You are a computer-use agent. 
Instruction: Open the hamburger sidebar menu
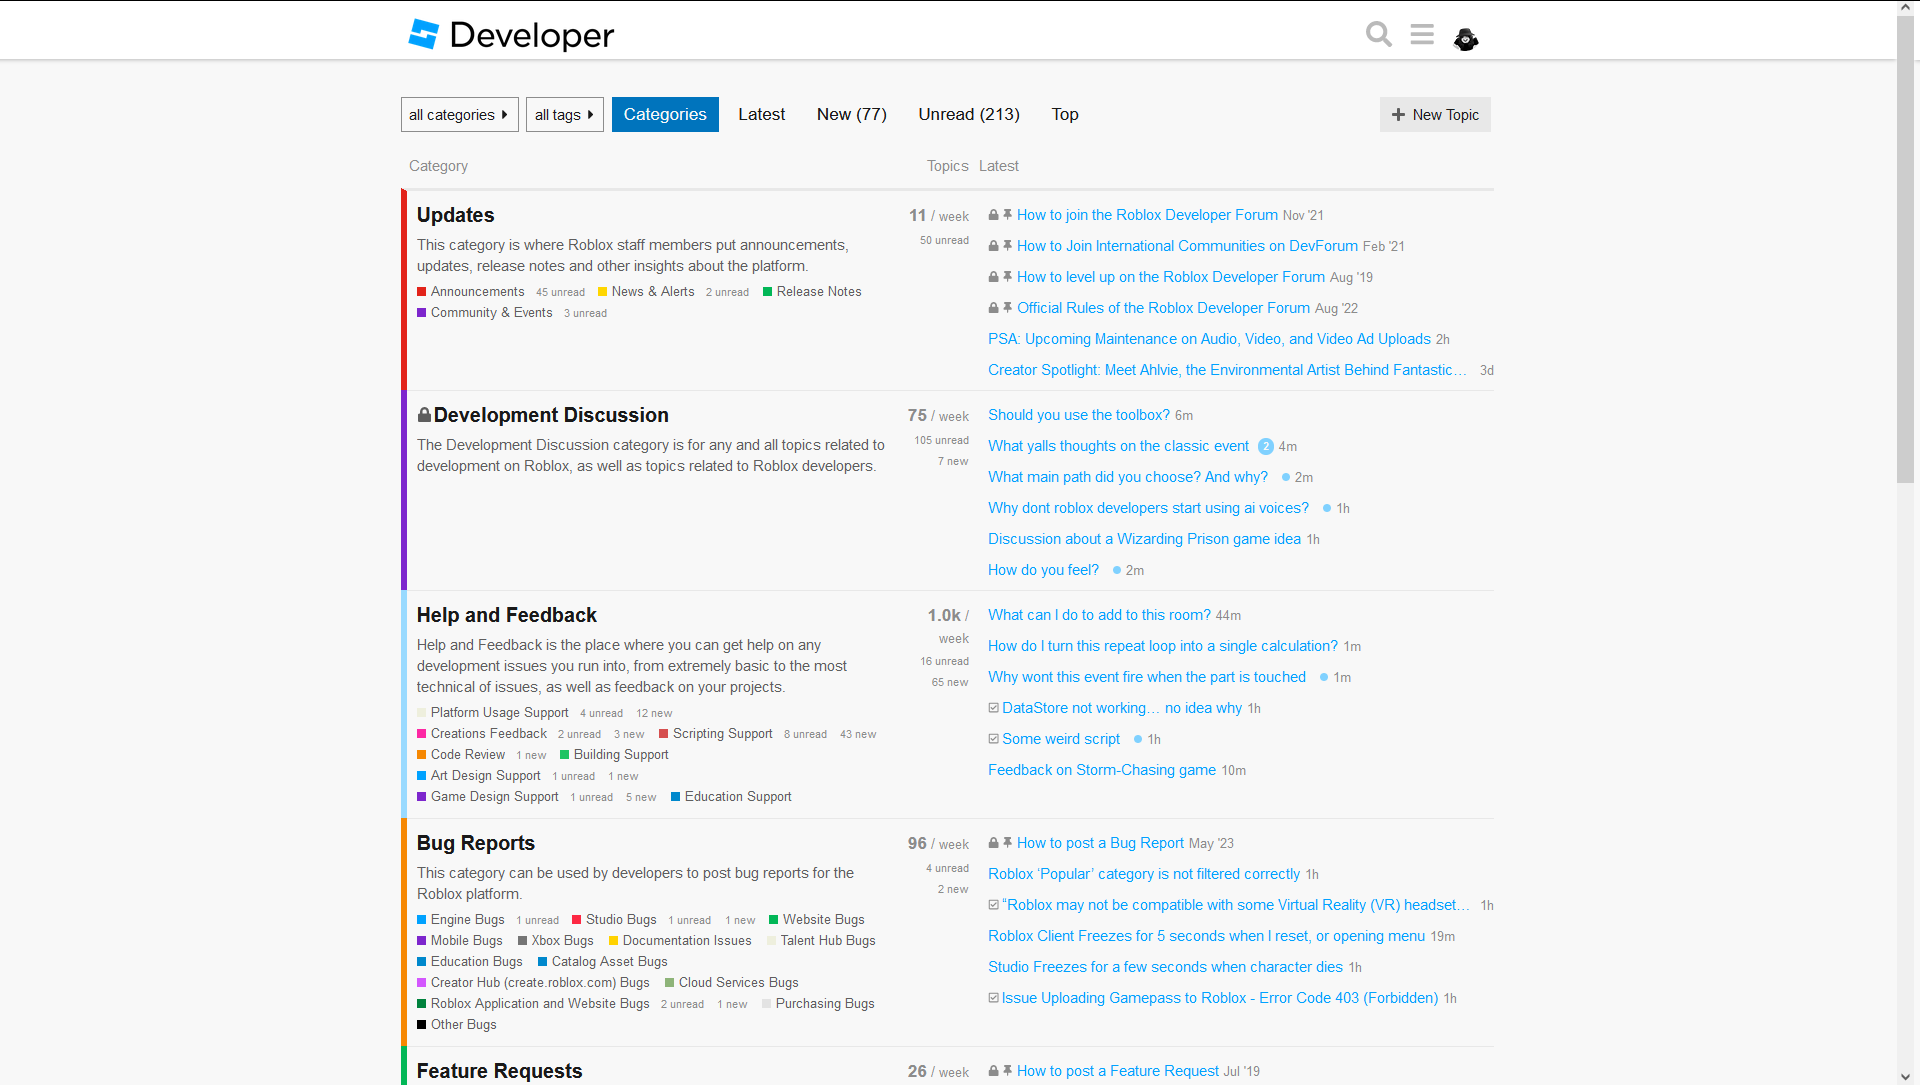[x=1422, y=33]
